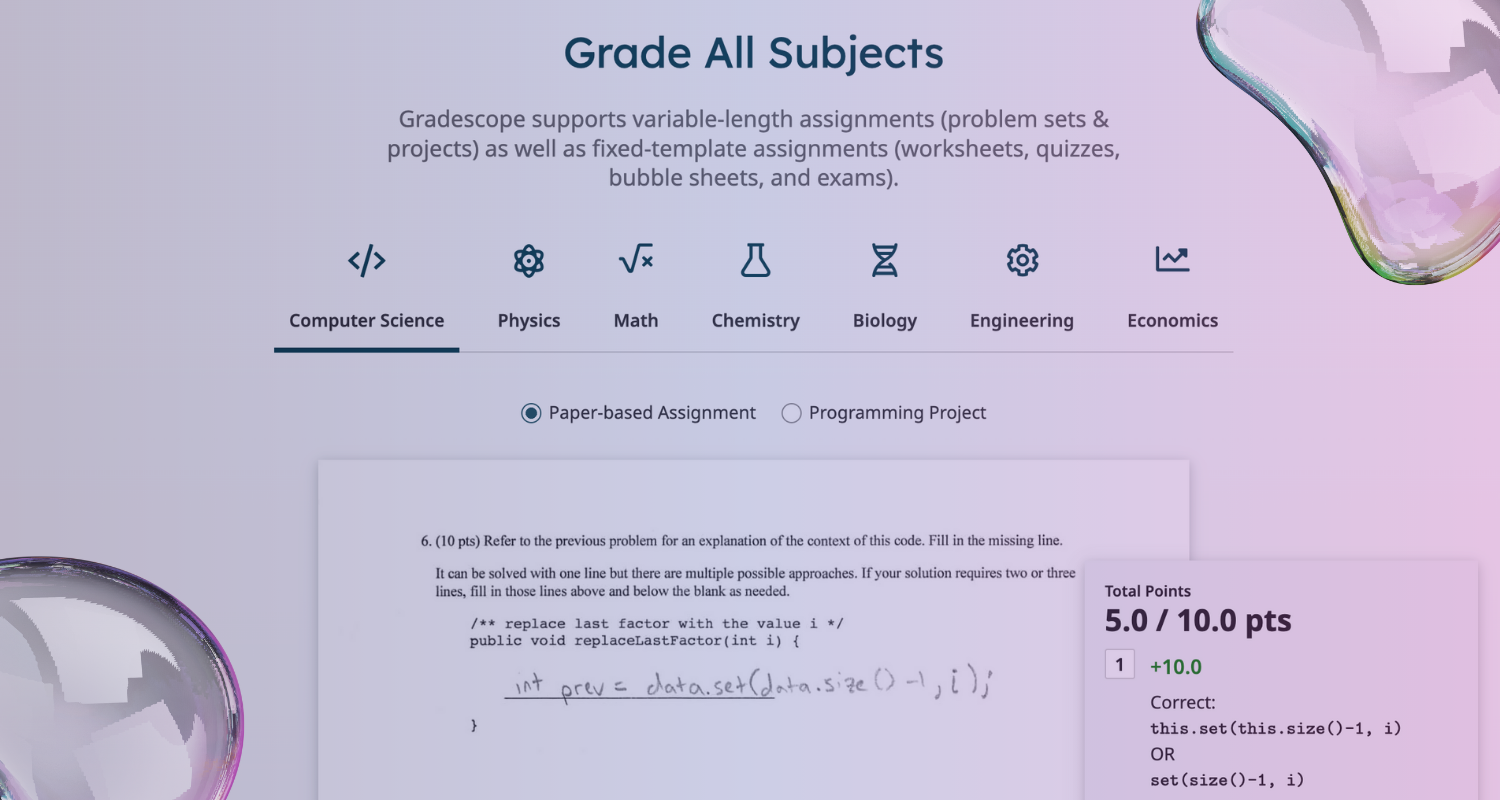The image size is (1500, 800).
Task: Select the Engineering tab label
Action: tap(1022, 321)
